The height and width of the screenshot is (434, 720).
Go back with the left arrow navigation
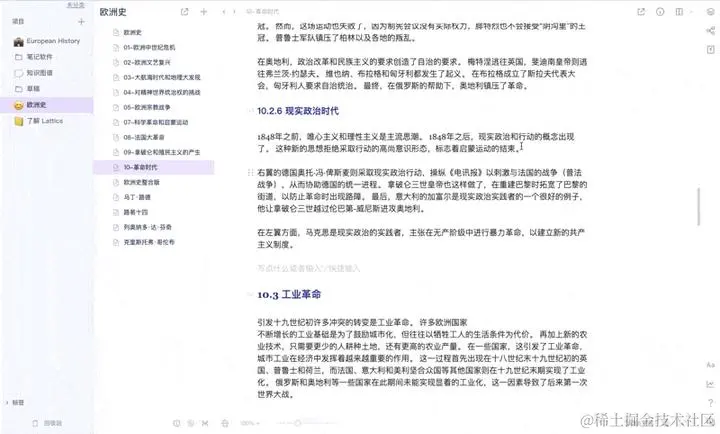pos(224,12)
